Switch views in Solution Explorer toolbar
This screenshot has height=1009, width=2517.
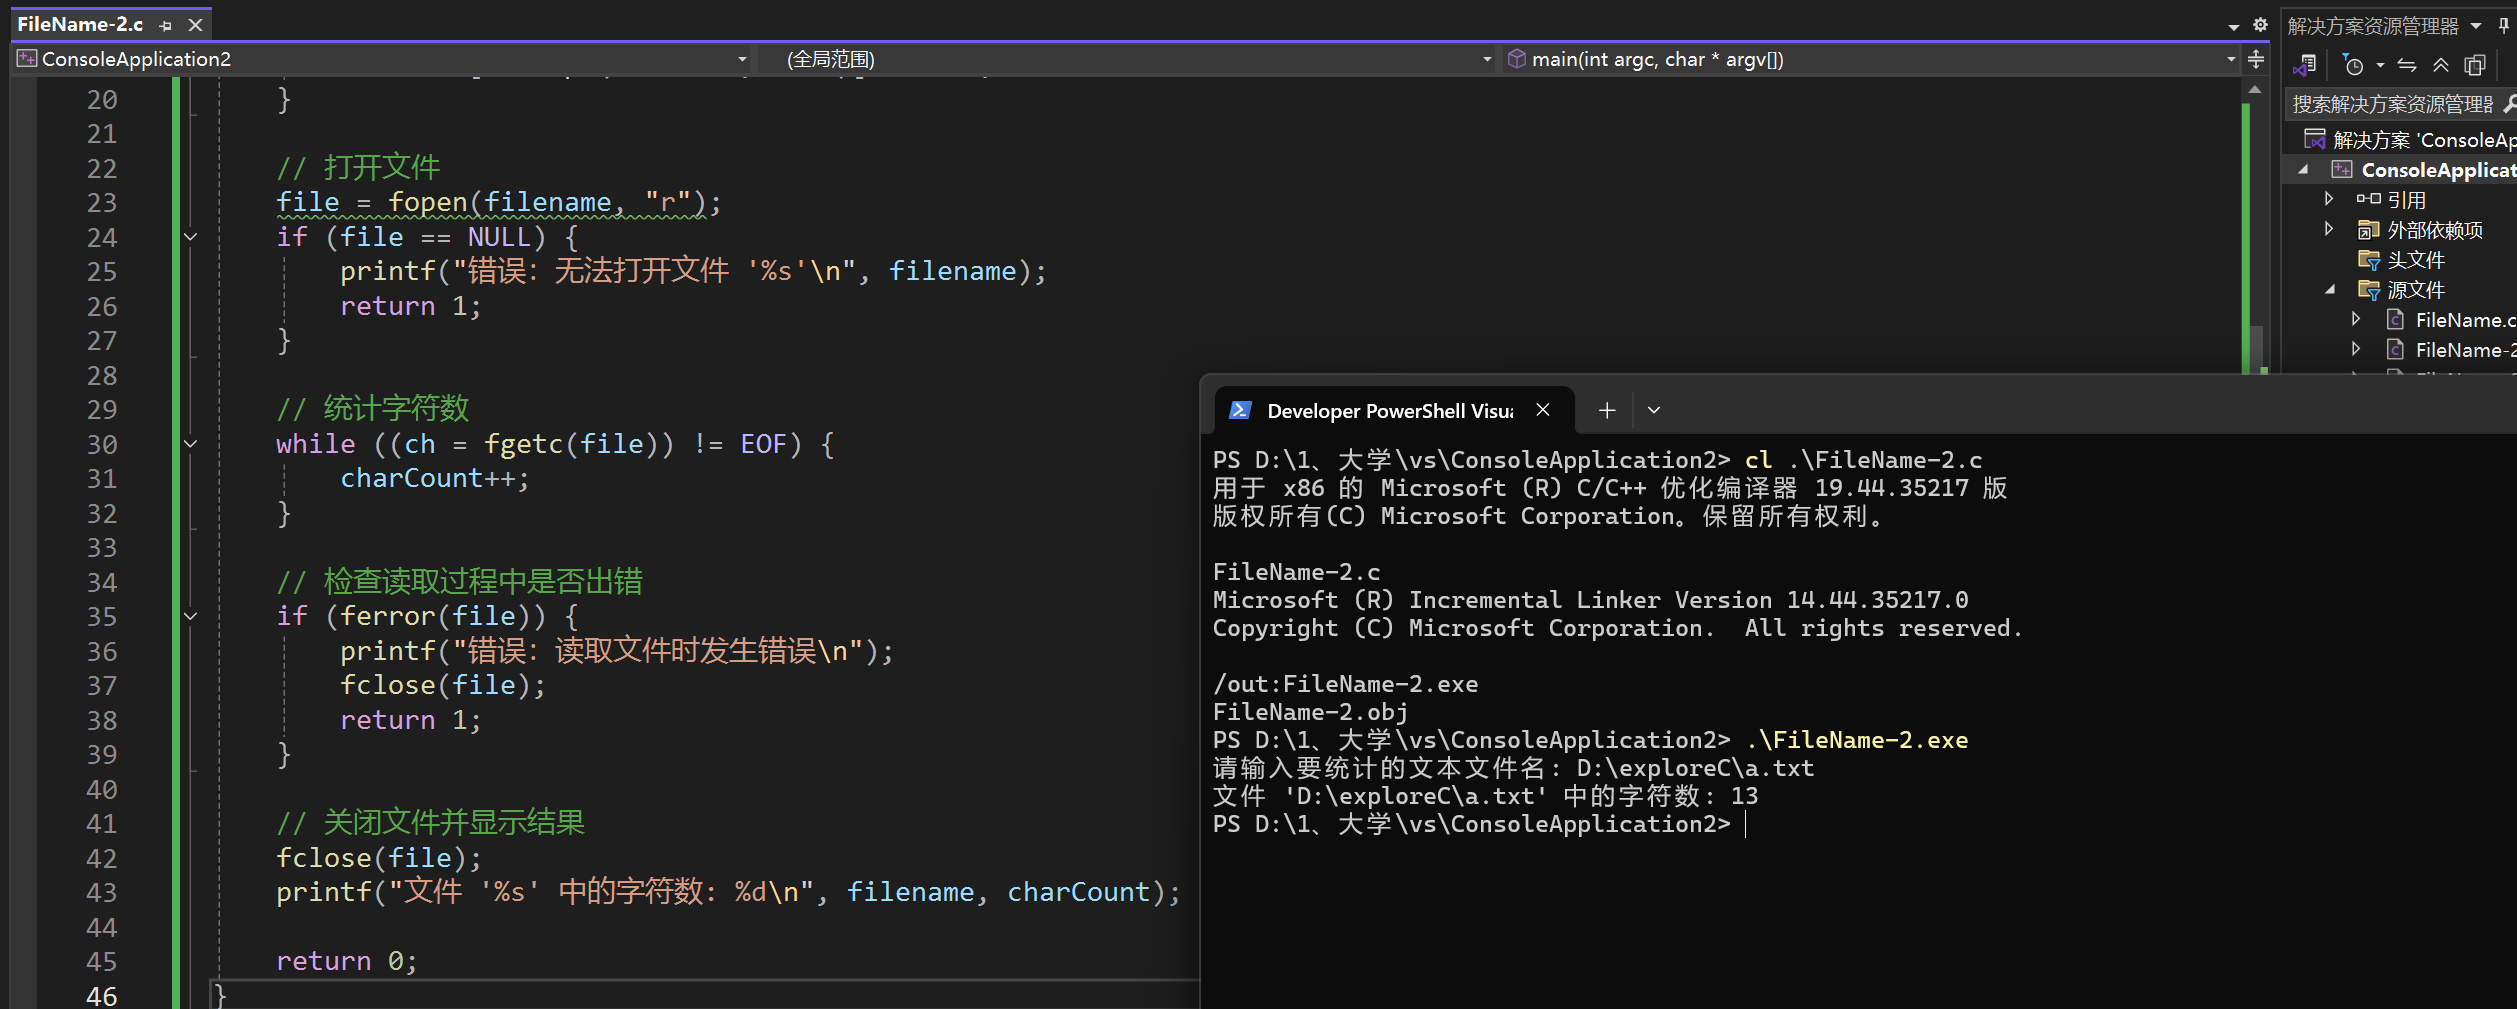tap(2305, 66)
